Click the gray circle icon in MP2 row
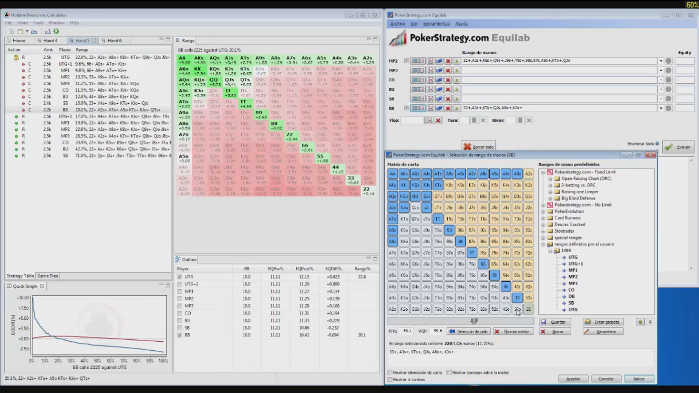Viewport: 699px width, 393px height. (x=668, y=61)
